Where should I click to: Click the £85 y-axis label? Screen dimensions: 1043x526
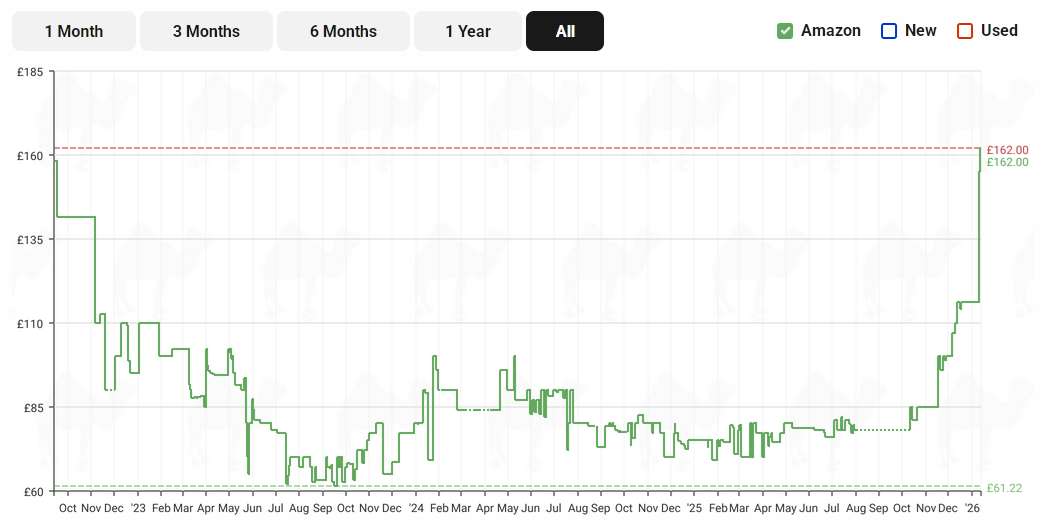[x=33, y=408]
